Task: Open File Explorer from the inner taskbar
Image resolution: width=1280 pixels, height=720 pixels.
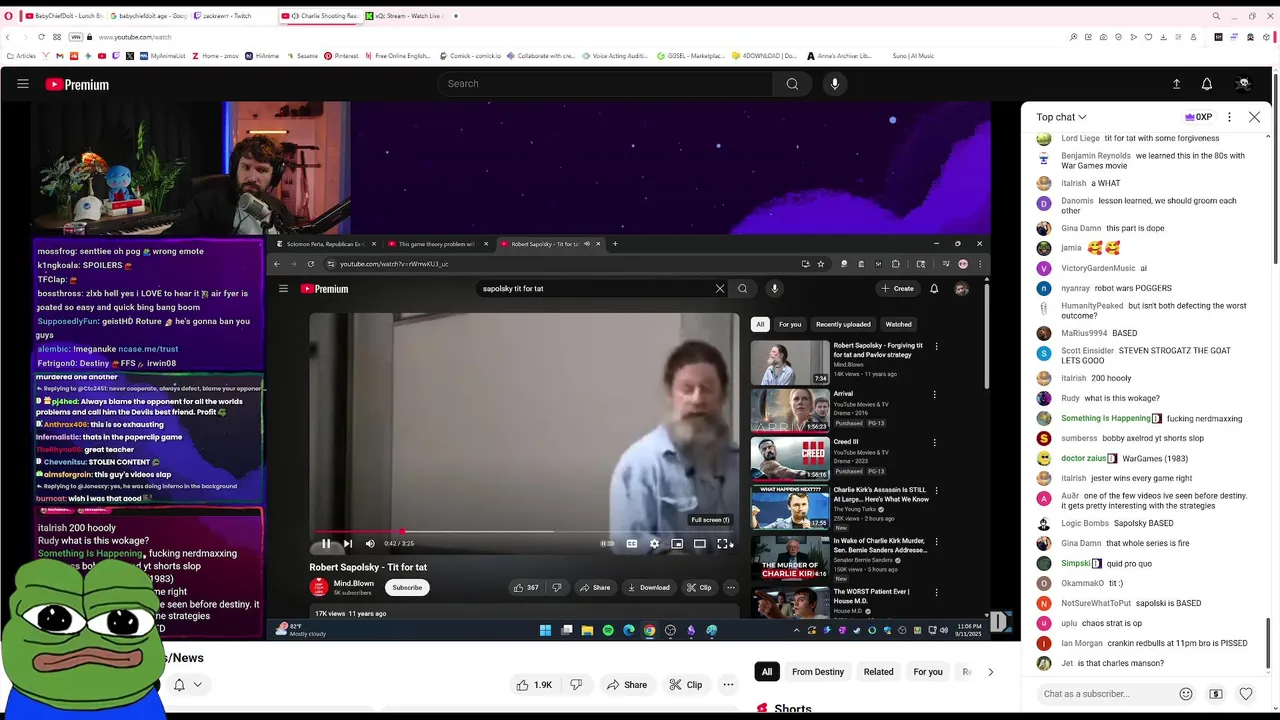Action: click(587, 630)
